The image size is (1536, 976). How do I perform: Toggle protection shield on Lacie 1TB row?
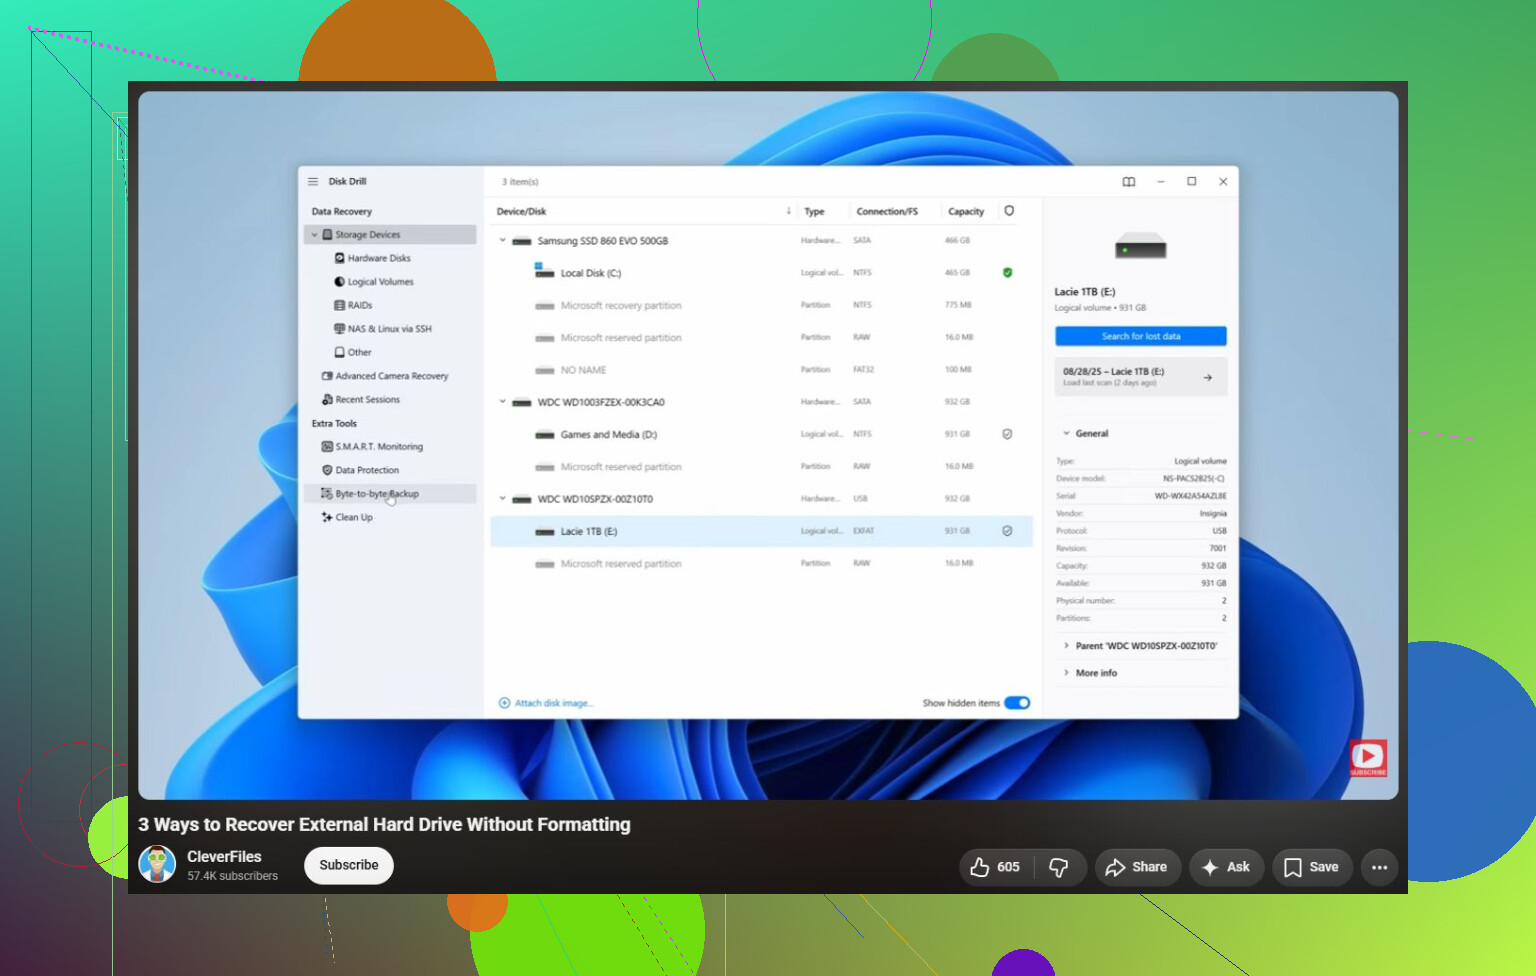(1007, 531)
